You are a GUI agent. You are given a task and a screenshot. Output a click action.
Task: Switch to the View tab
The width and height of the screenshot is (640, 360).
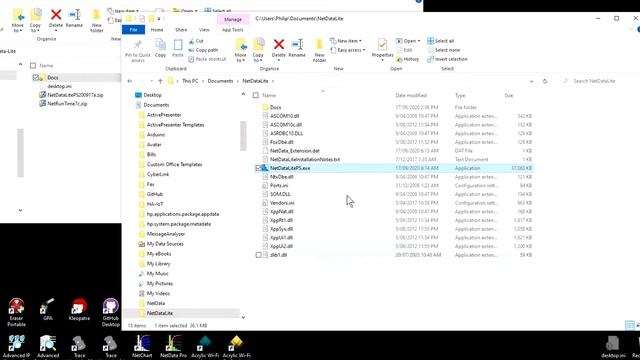coord(204,30)
